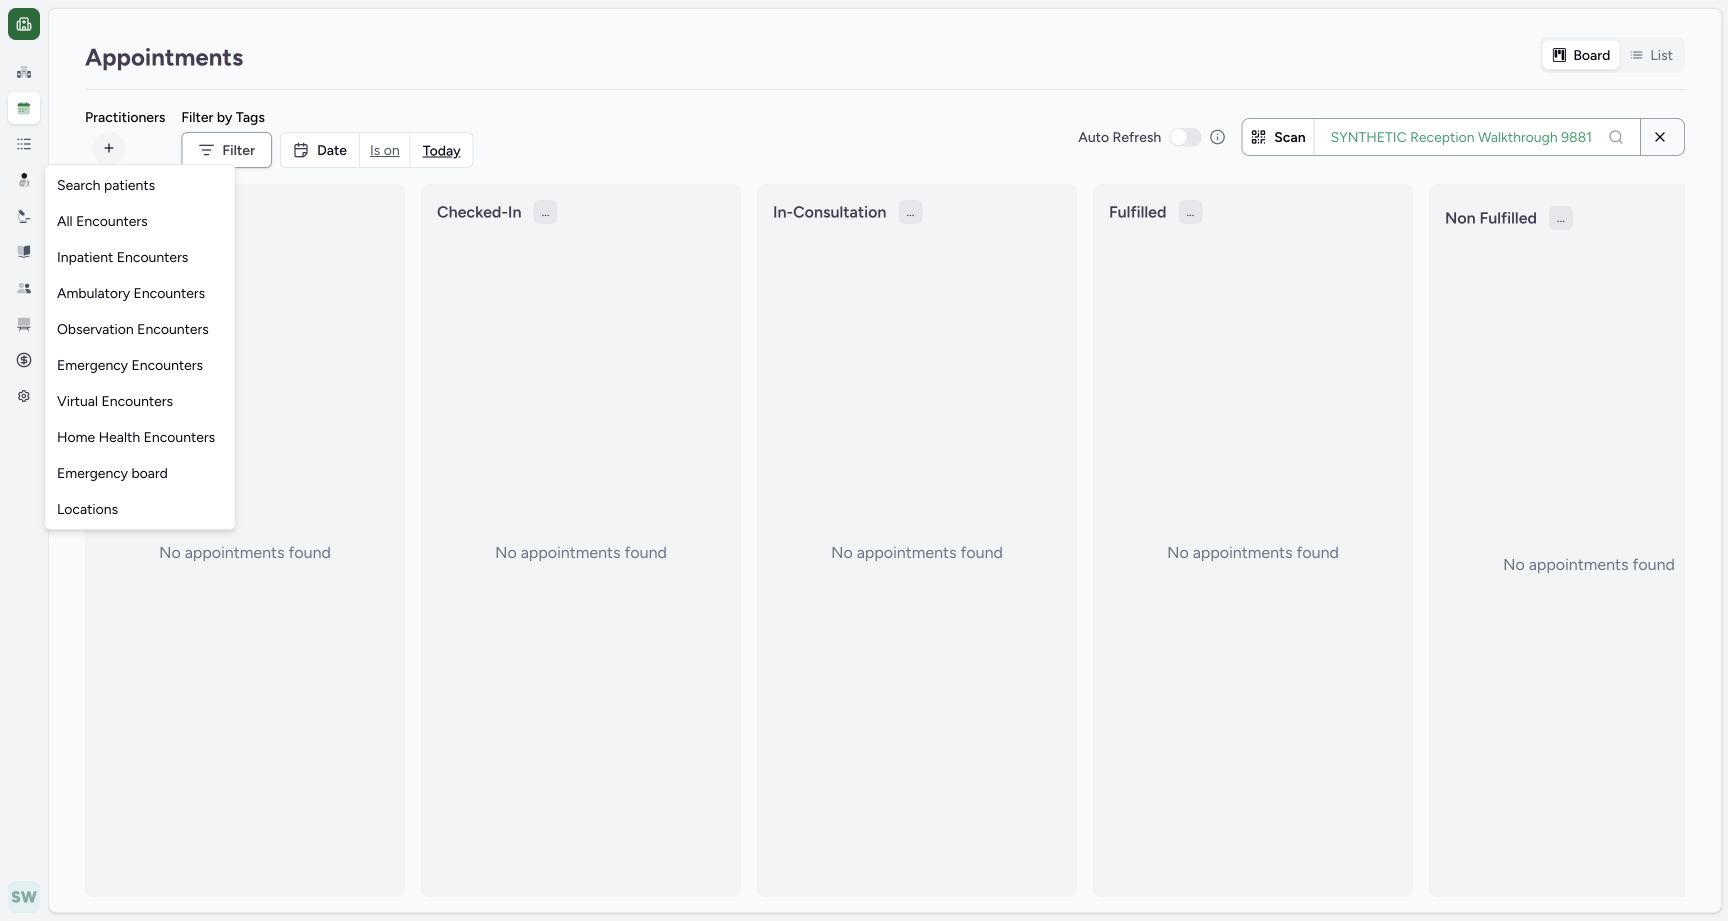The height and width of the screenshot is (921, 1728).
Task: Click the search magnifier in scan field
Action: (1616, 137)
